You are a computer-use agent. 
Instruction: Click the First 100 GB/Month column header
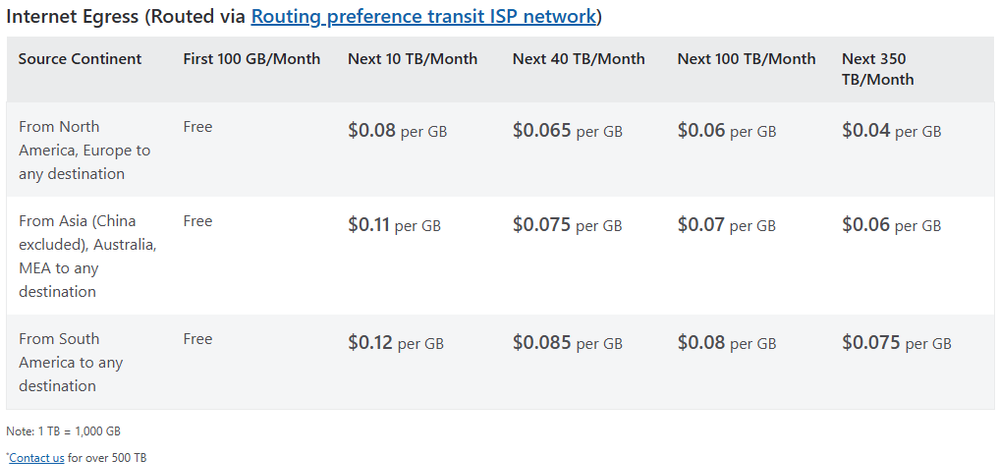252,59
